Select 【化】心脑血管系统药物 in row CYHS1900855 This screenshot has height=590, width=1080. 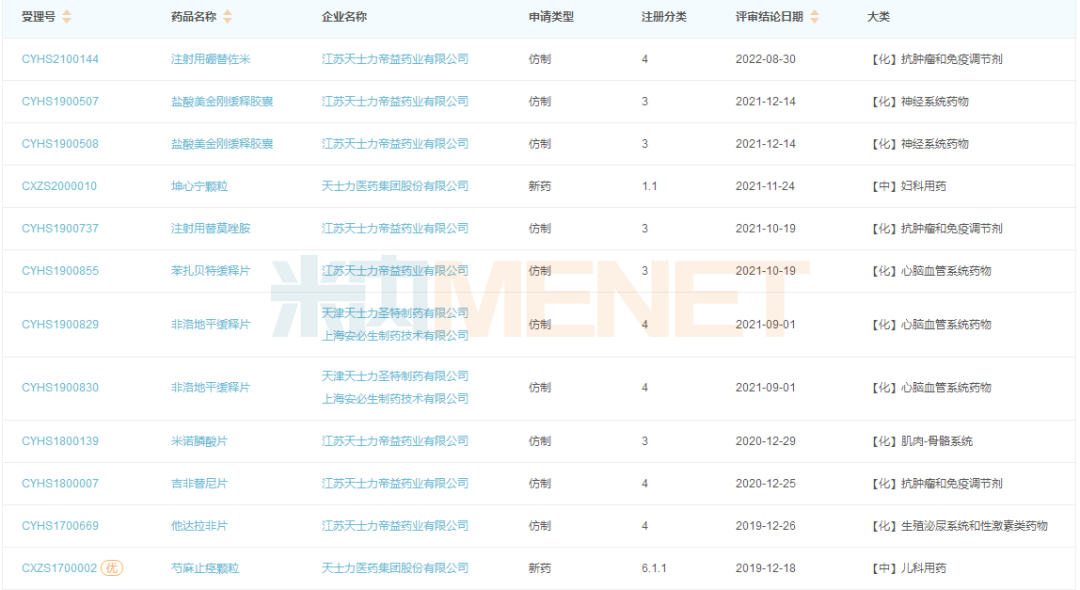[x=930, y=271]
